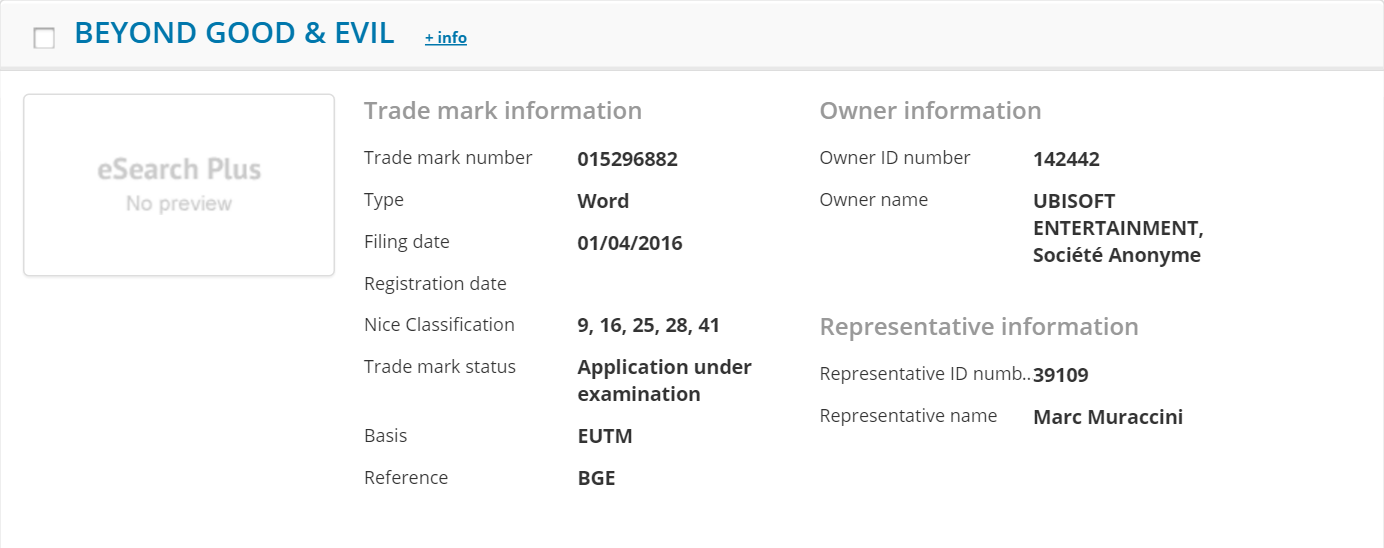1384x548 pixels.
Task: Click the Application under examination status
Action: click(664, 380)
